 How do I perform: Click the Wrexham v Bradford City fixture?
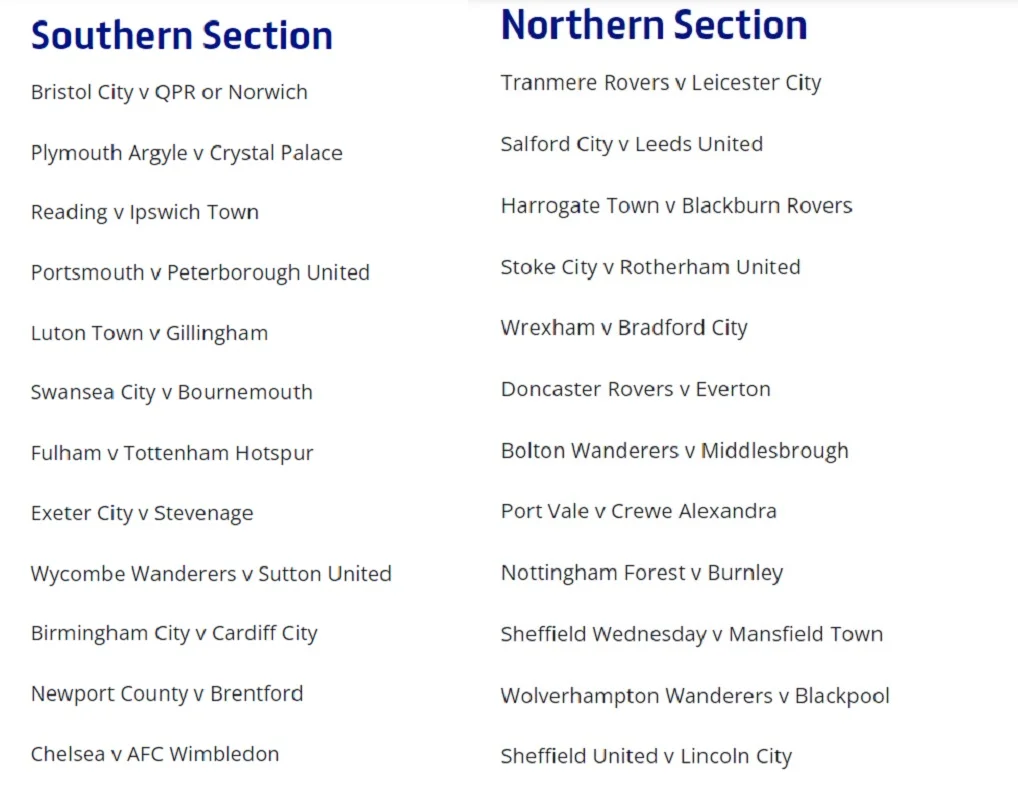pyautogui.click(x=624, y=328)
